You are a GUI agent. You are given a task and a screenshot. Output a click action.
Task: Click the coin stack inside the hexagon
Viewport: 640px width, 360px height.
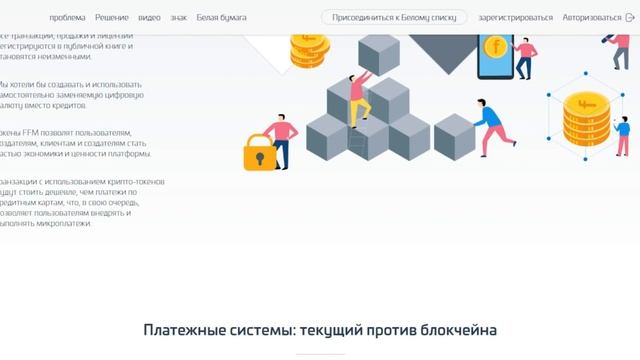pyautogui.click(x=586, y=118)
